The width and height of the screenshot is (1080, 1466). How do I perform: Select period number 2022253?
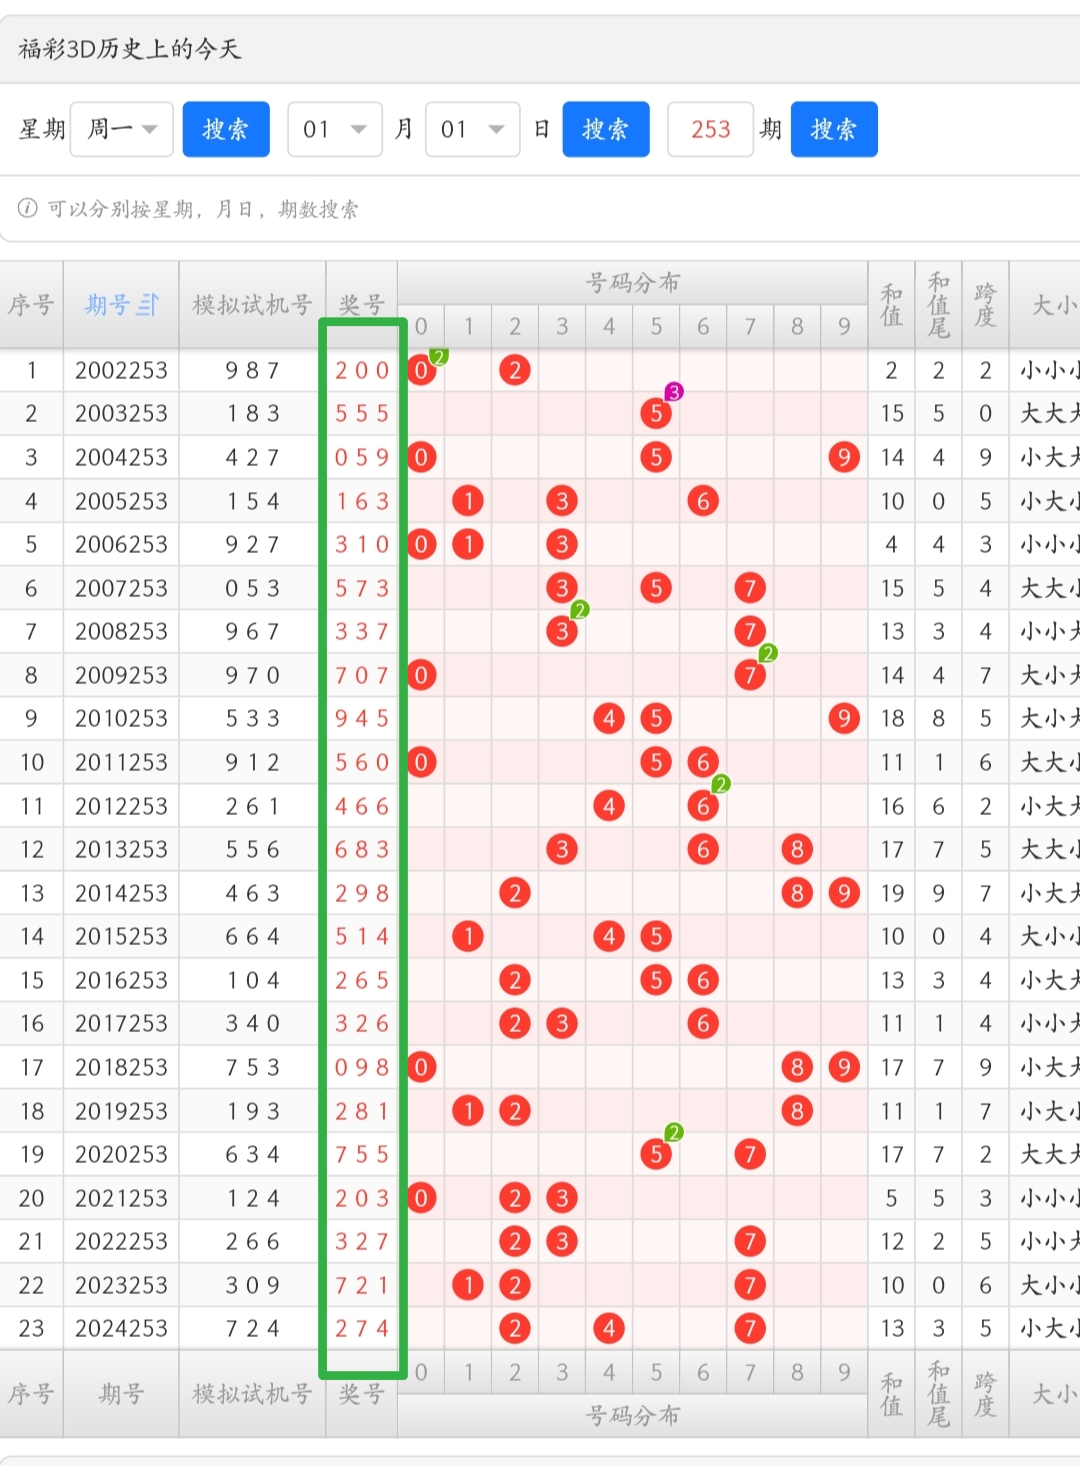121,1241
